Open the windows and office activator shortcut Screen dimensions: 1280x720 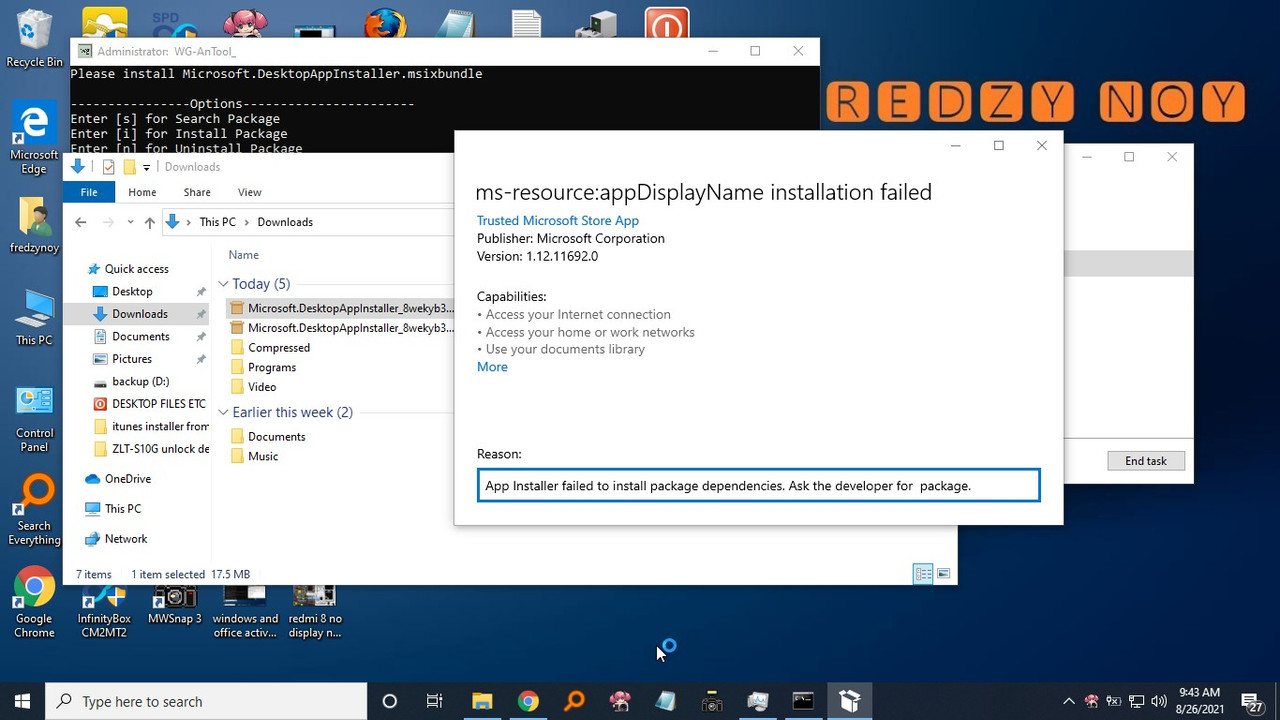(245, 612)
